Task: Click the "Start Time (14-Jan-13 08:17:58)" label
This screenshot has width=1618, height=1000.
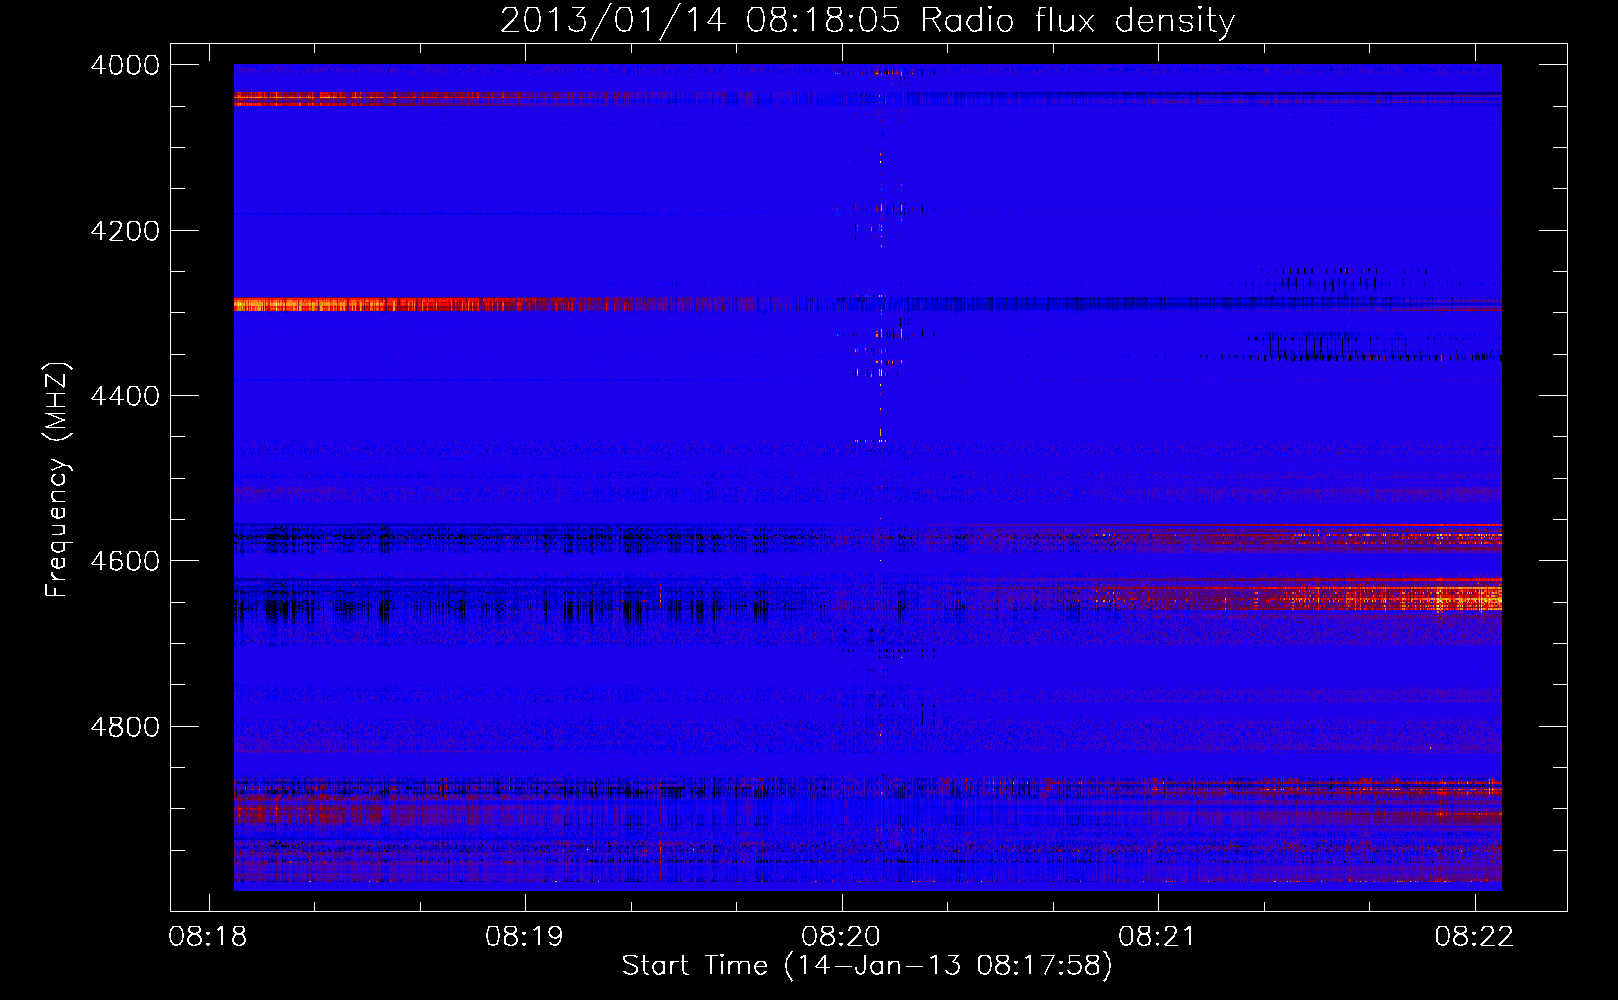Action: (x=867, y=966)
